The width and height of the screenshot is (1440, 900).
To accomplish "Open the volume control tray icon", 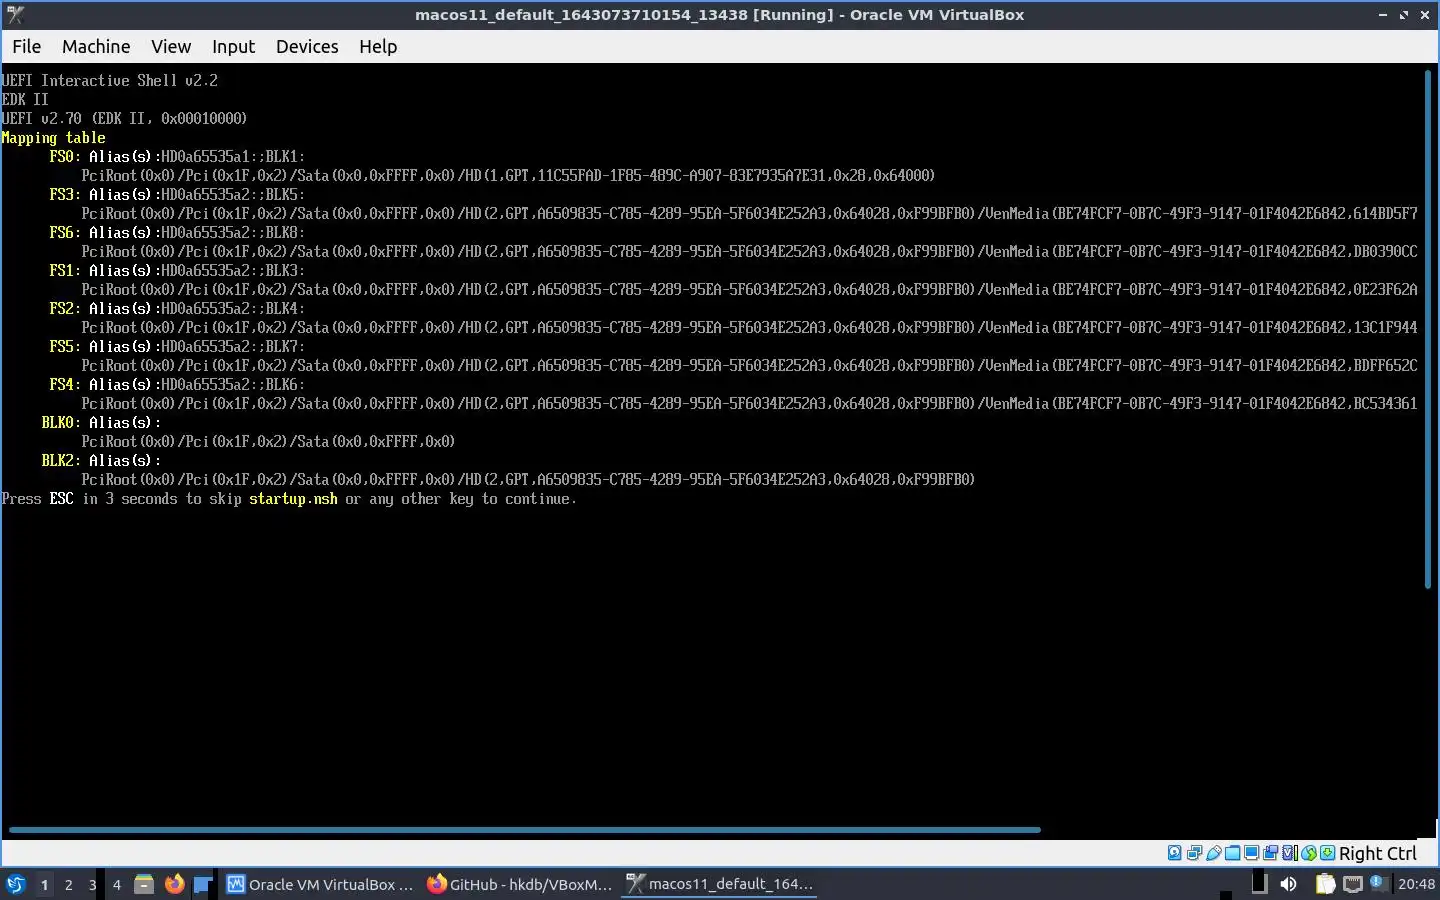I will (1288, 884).
